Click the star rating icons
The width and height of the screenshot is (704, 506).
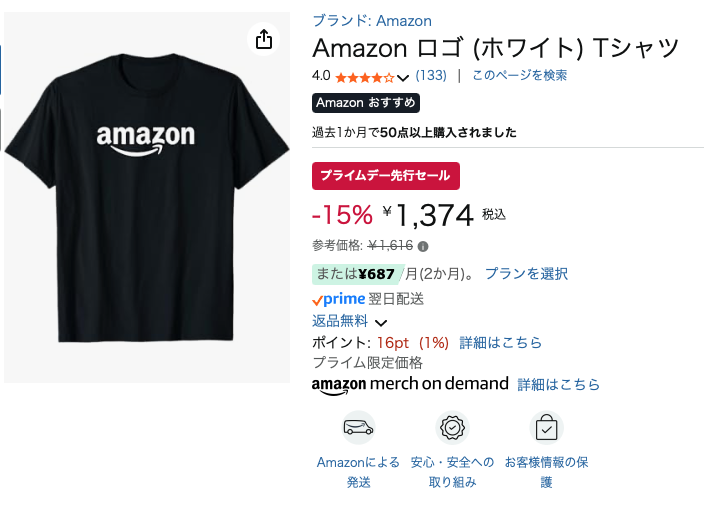pyautogui.click(x=364, y=77)
